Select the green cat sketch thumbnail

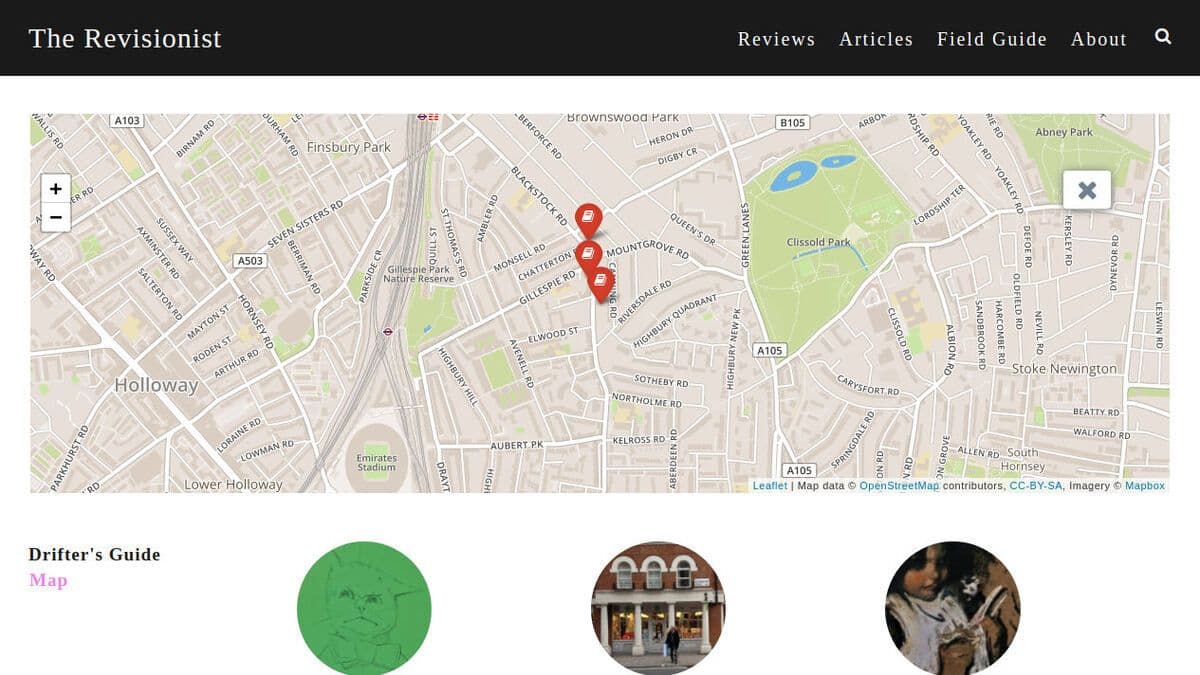click(x=364, y=608)
